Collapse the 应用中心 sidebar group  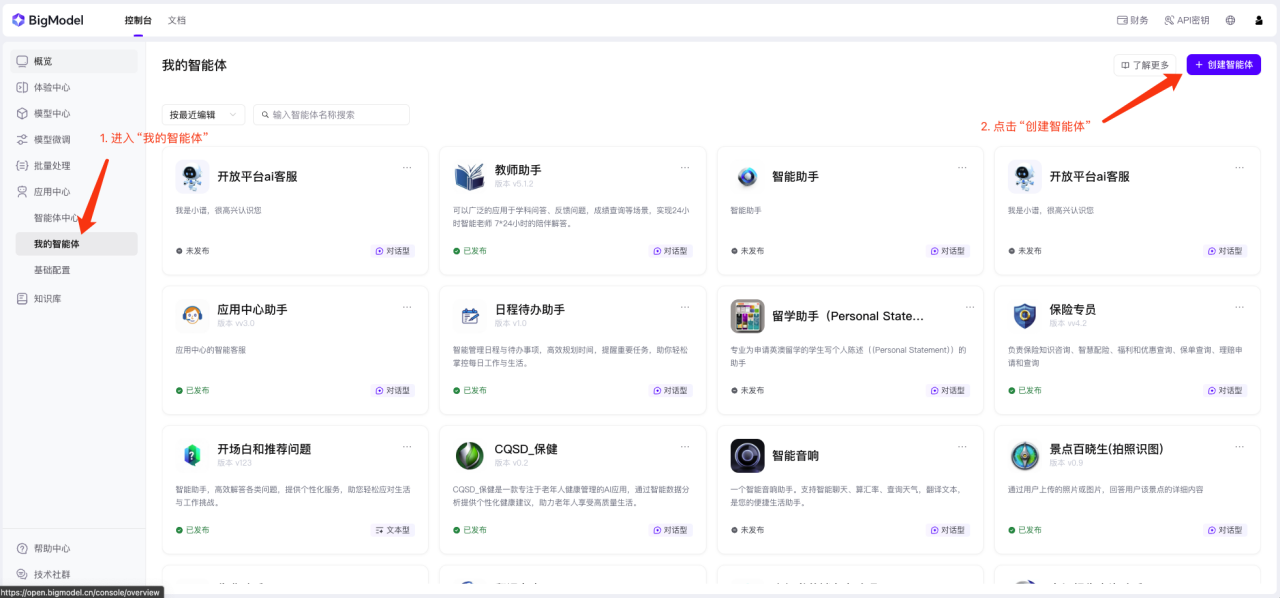point(74,191)
